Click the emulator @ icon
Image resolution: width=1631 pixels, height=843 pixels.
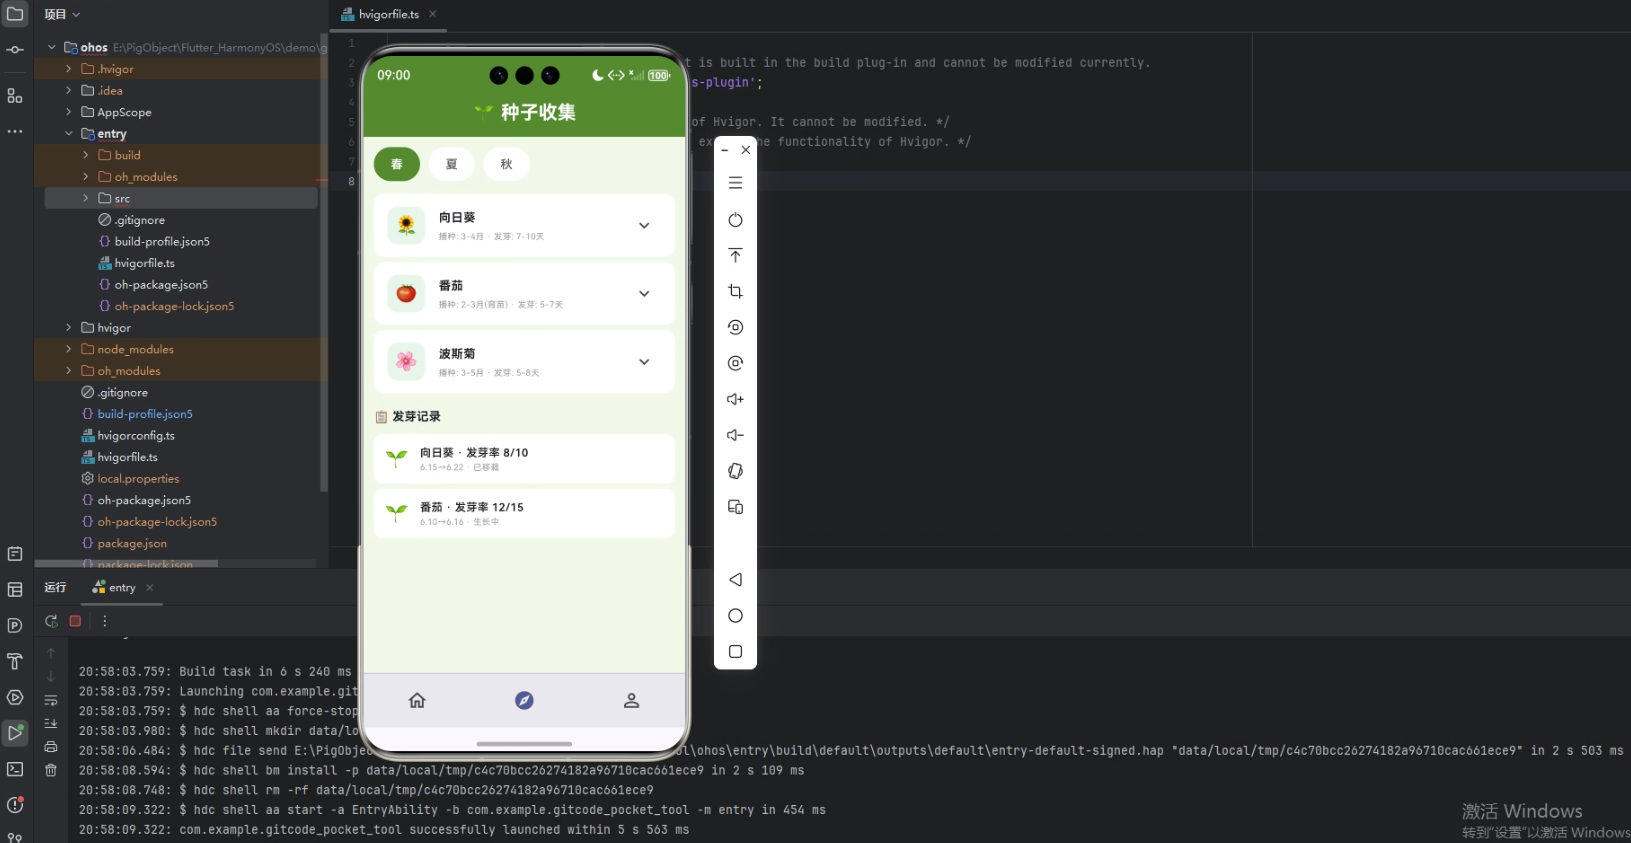pyautogui.click(x=735, y=363)
